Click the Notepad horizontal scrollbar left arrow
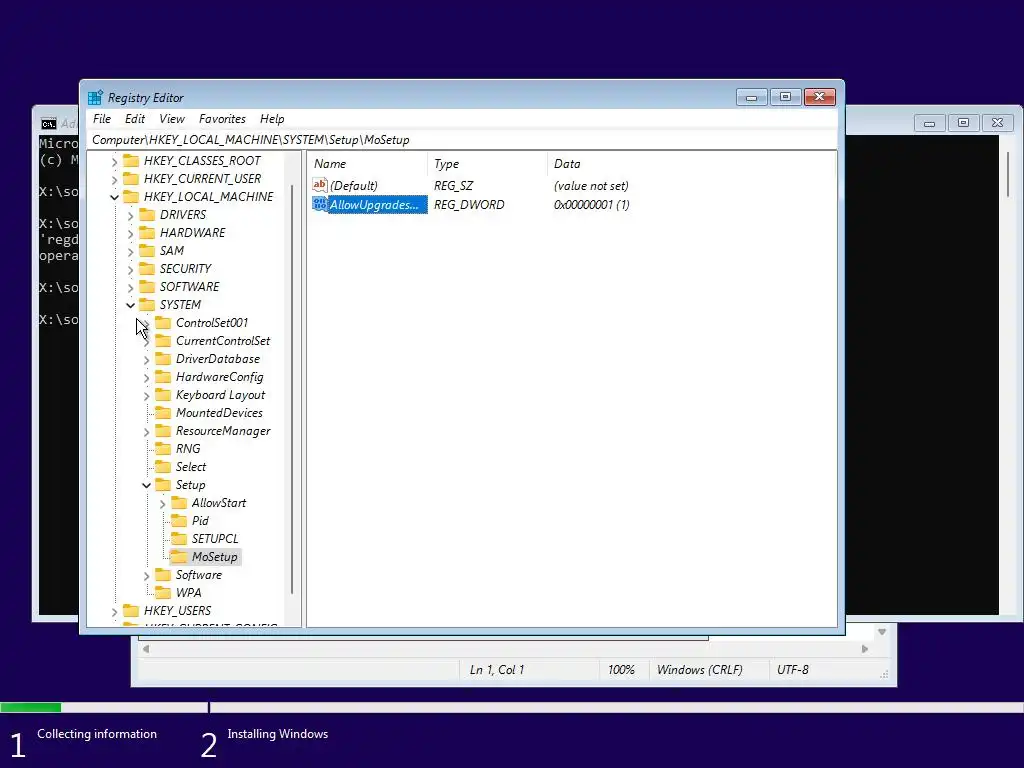Image resolution: width=1024 pixels, height=768 pixels. click(146, 649)
